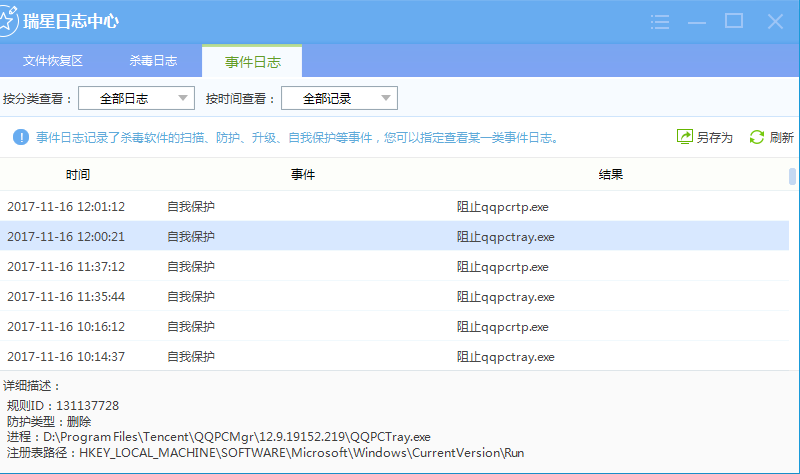Select log entry 2017-11-16 10:16:12
The width and height of the screenshot is (800, 474).
tap(394, 327)
